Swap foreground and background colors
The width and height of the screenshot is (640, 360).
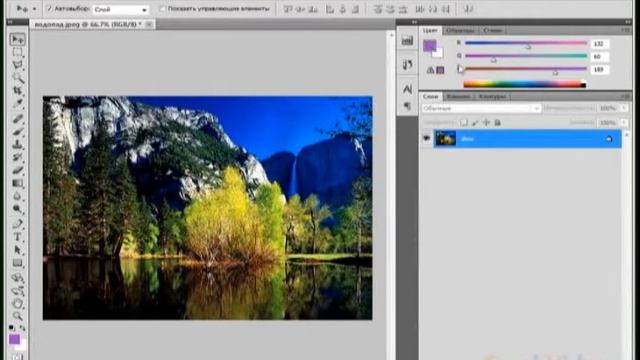[22, 328]
